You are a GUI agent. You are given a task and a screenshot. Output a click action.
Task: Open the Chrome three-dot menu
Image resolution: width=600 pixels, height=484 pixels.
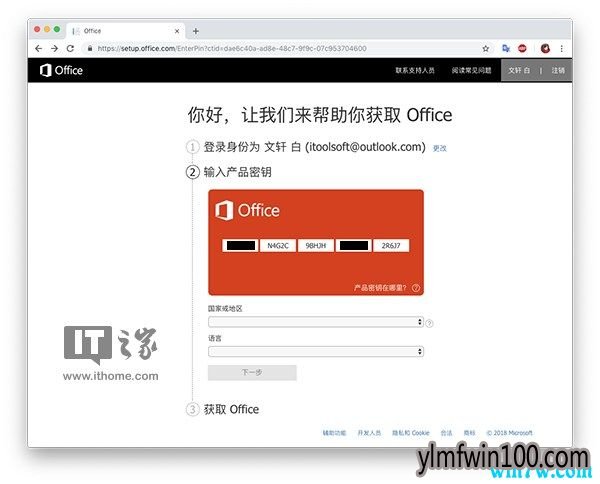point(561,49)
